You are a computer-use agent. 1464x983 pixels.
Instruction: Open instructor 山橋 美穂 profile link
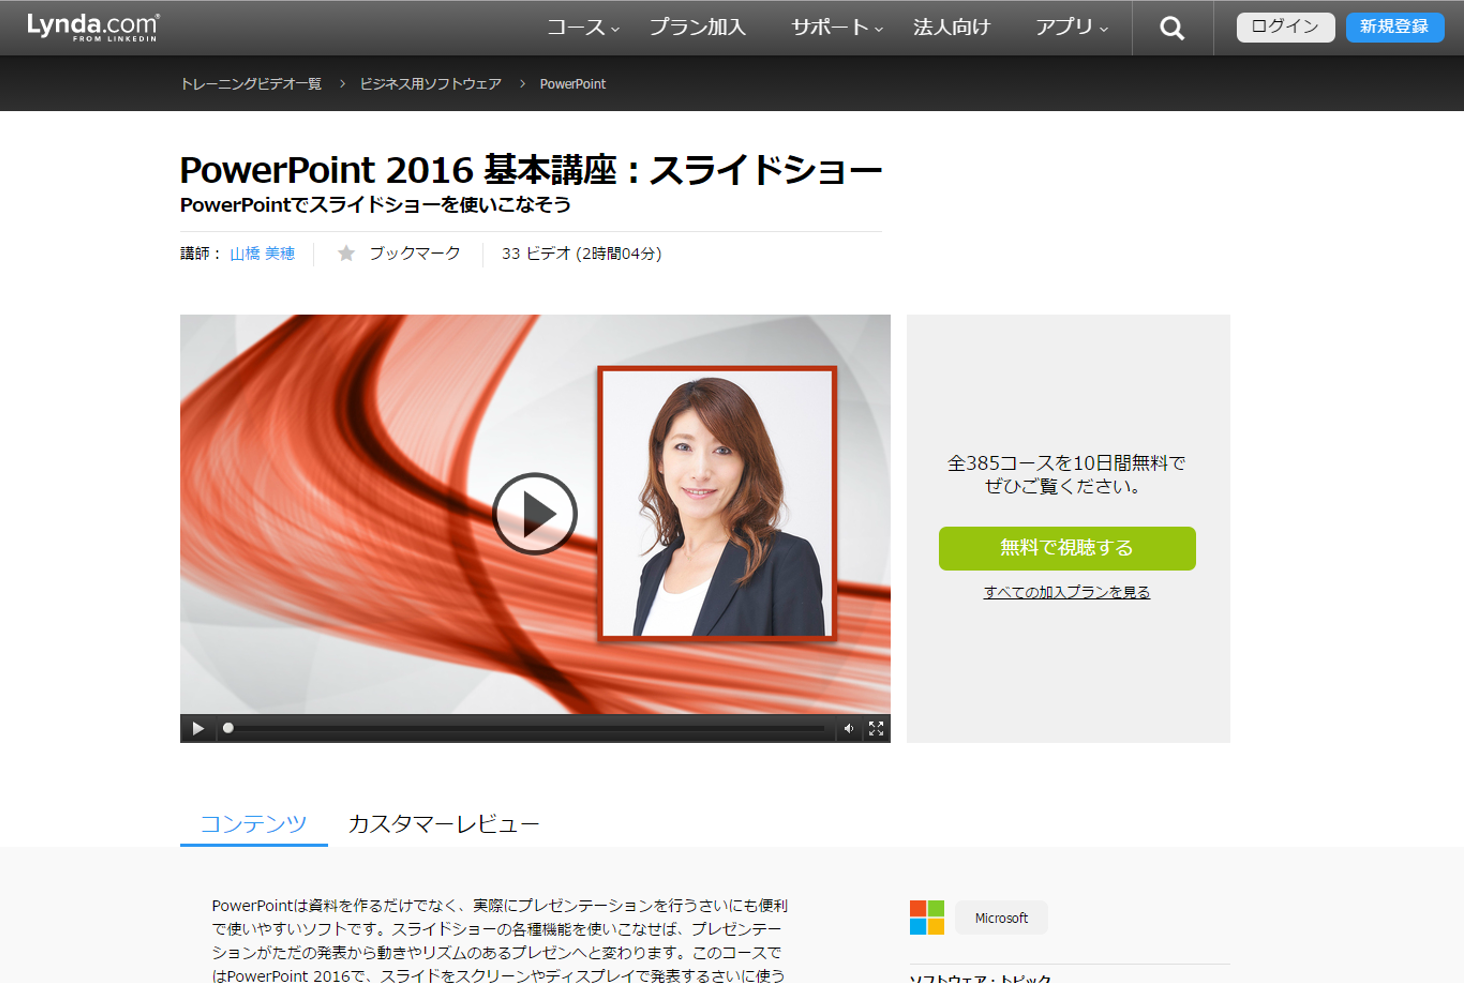click(262, 254)
